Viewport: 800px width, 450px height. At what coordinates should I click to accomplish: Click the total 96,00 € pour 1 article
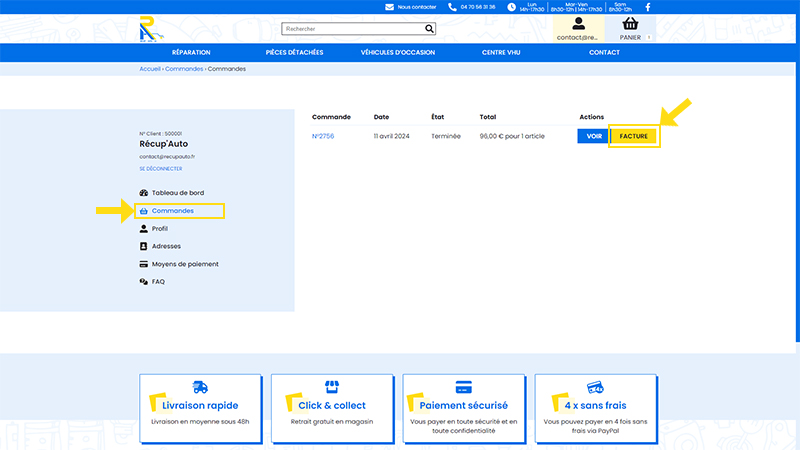[512, 136]
